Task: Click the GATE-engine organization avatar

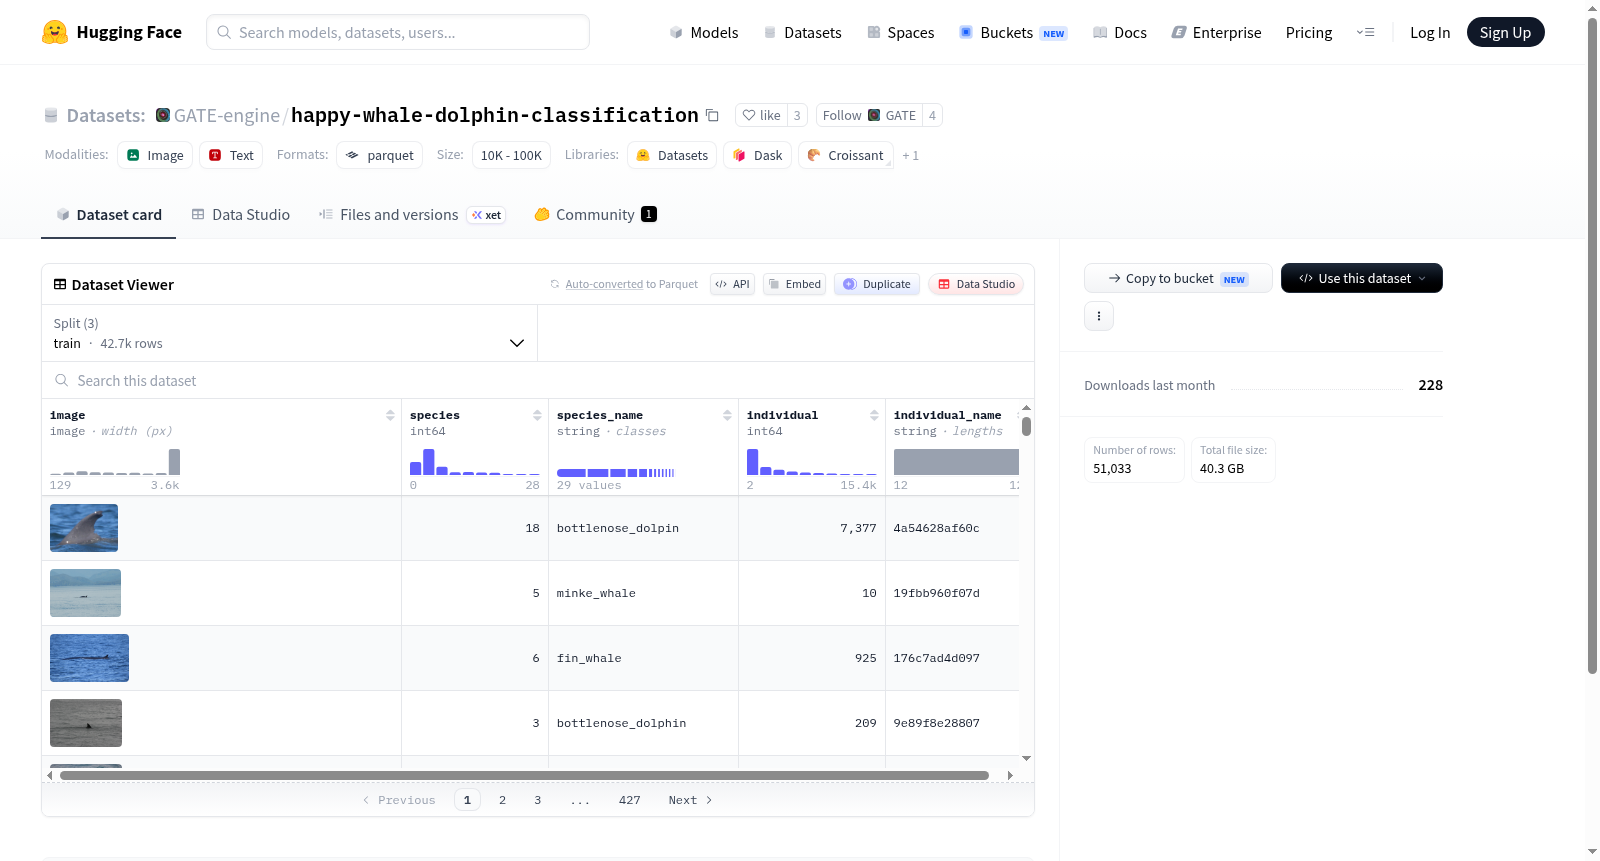Action: 163,115
